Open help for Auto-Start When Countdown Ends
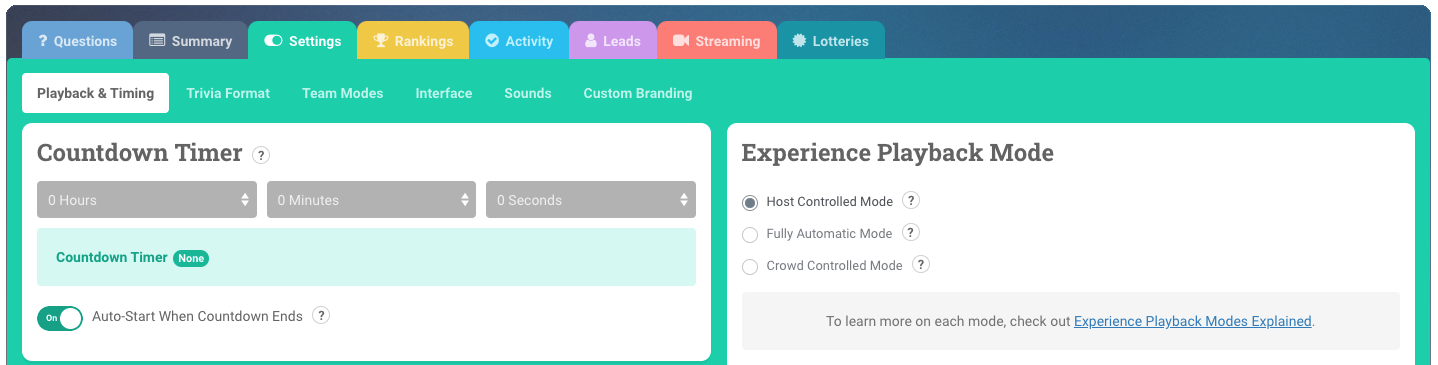 [320, 315]
